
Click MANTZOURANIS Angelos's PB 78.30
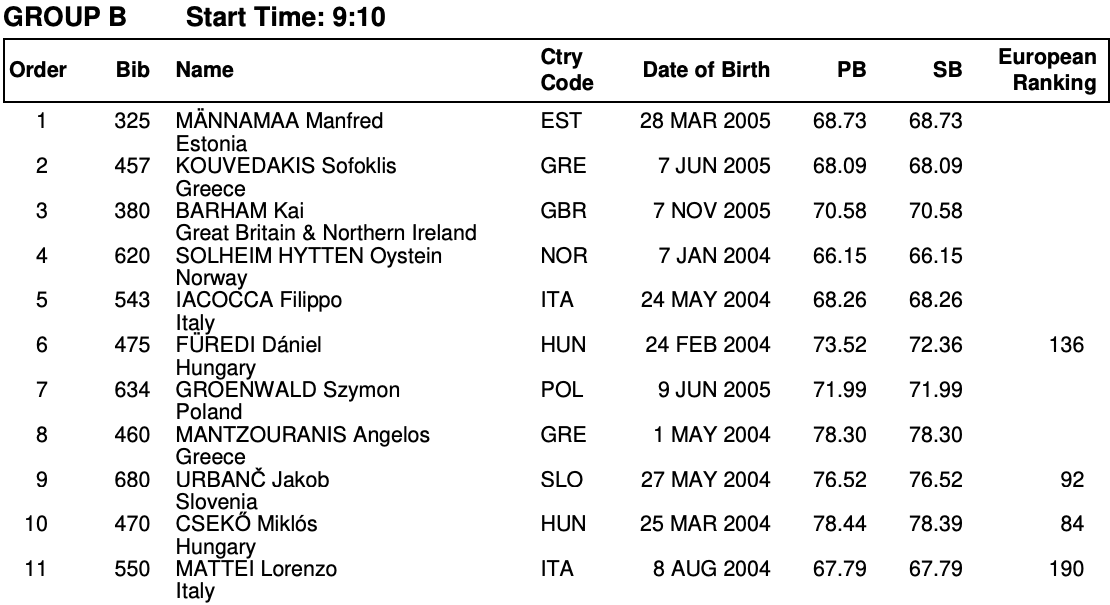tap(840, 435)
